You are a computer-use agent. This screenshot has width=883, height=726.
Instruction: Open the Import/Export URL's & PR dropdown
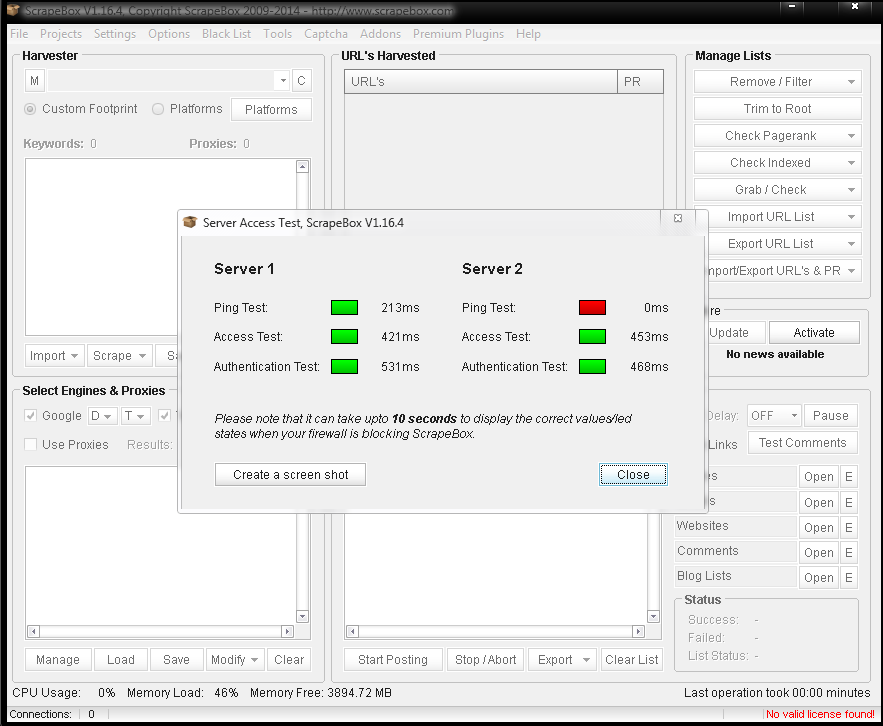pos(783,271)
